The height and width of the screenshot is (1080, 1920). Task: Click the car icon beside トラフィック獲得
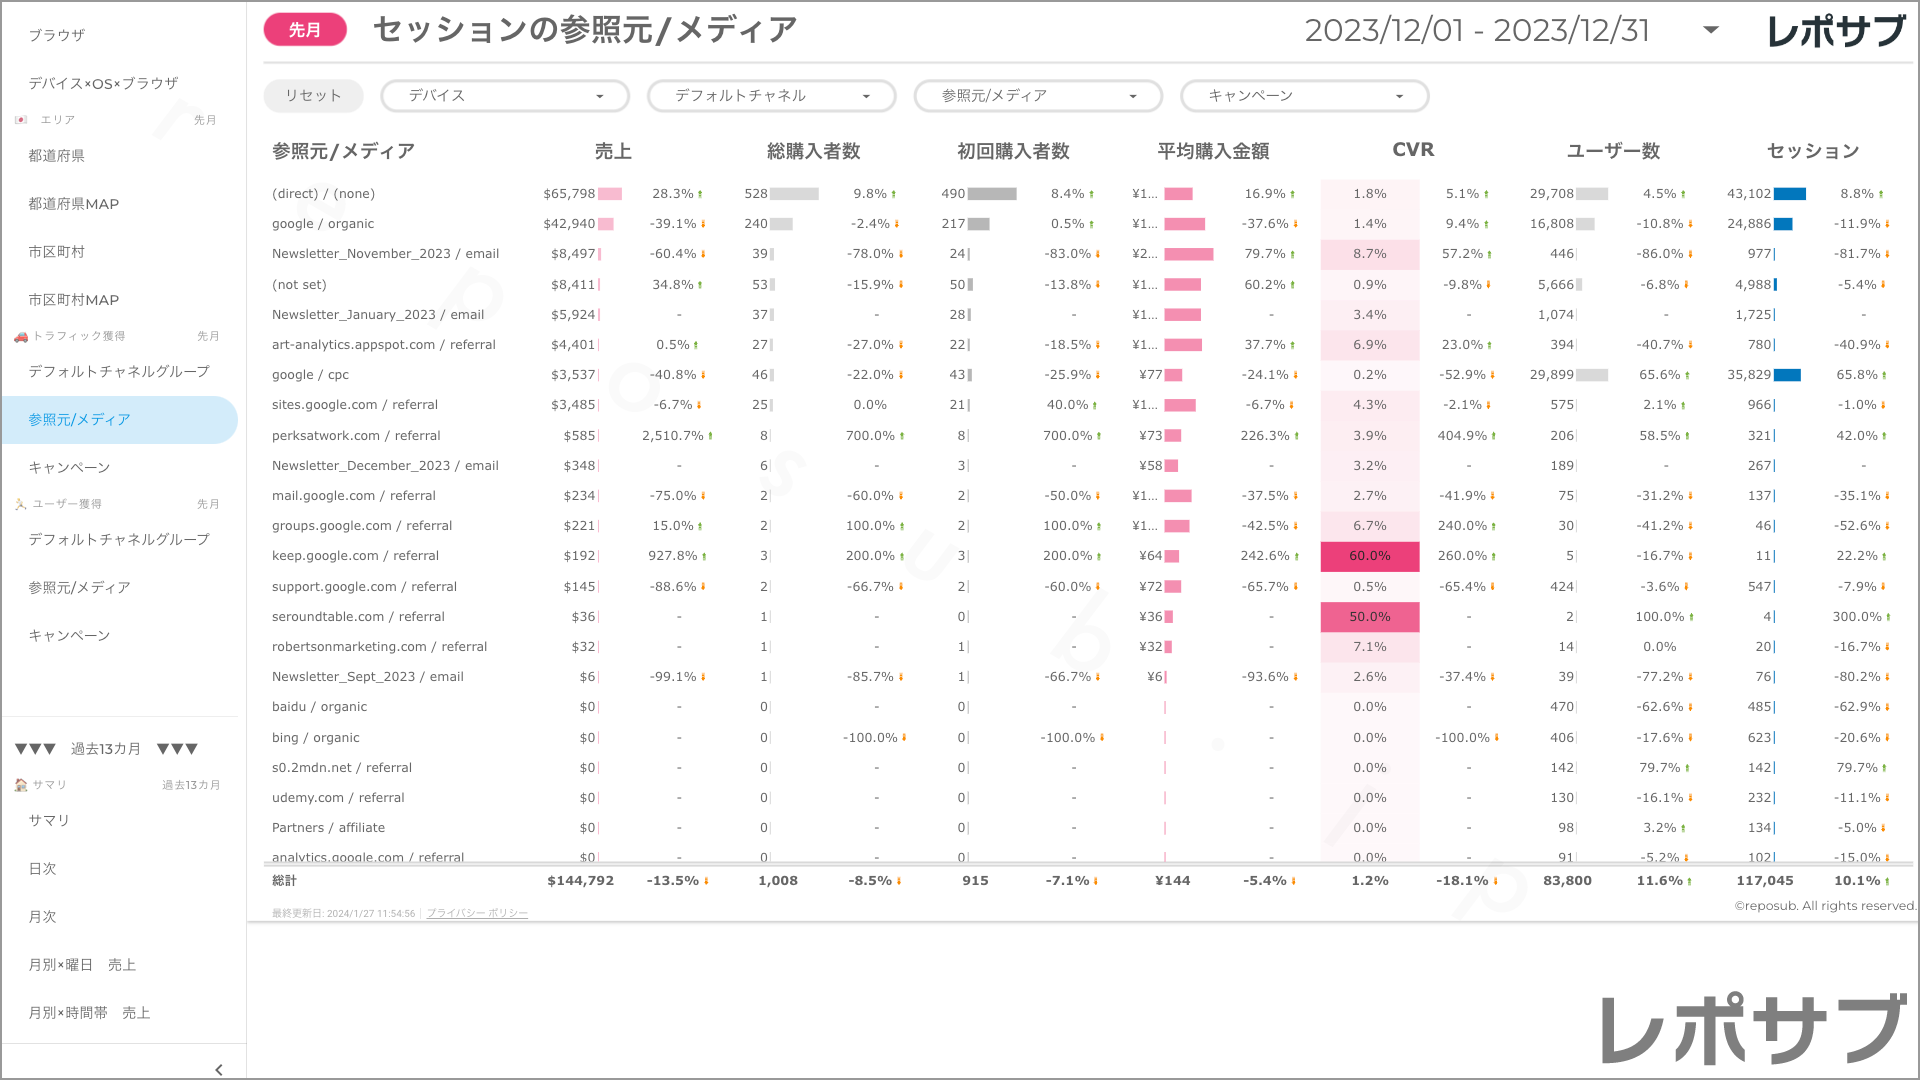[x=21, y=336]
